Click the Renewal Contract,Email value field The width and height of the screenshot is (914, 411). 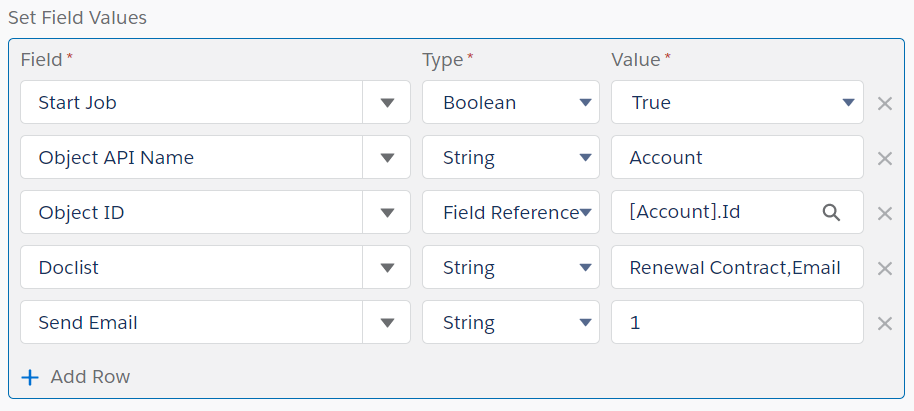click(x=737, y=267)
